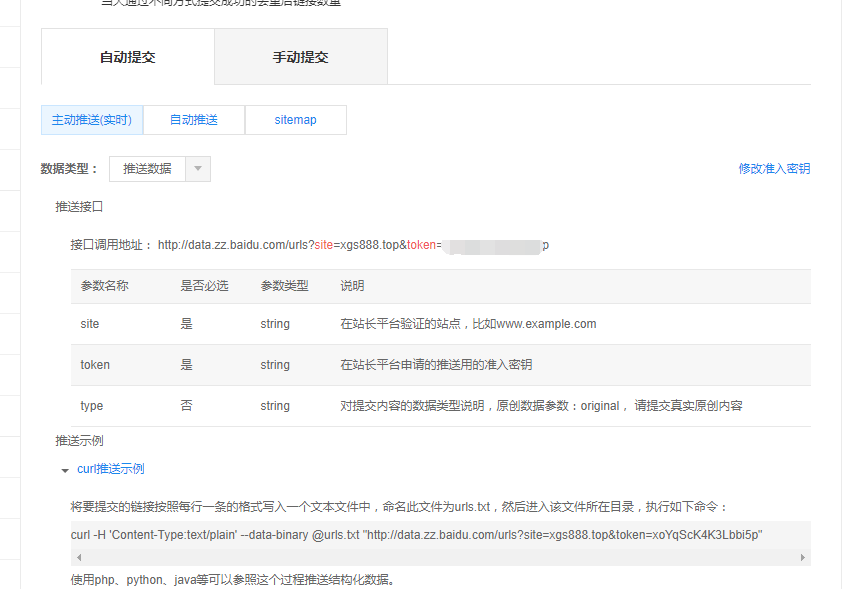Click the 推送接口 heading
This screenshot has width=854, height=589.
[79, 207]
